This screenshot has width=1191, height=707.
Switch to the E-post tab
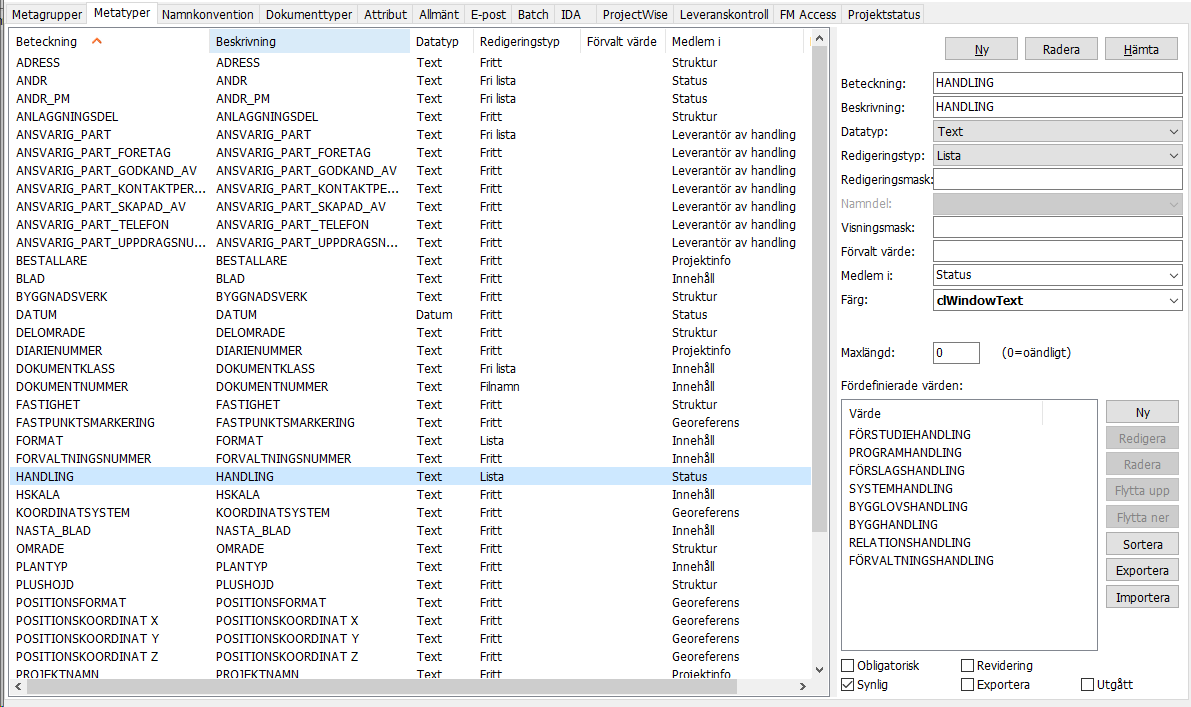(488, 14)
